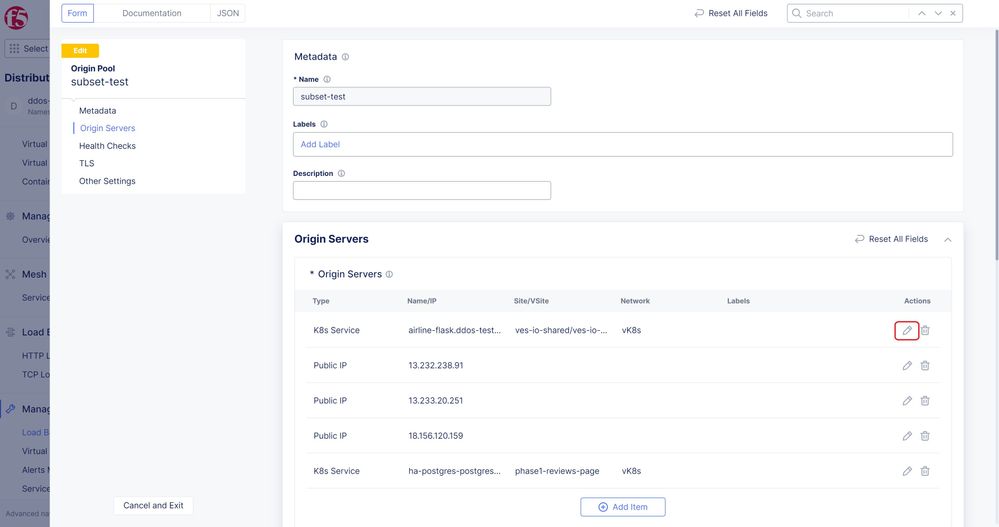
Task: Go to Health Checks in side navigation
Action: coord(107,146)
